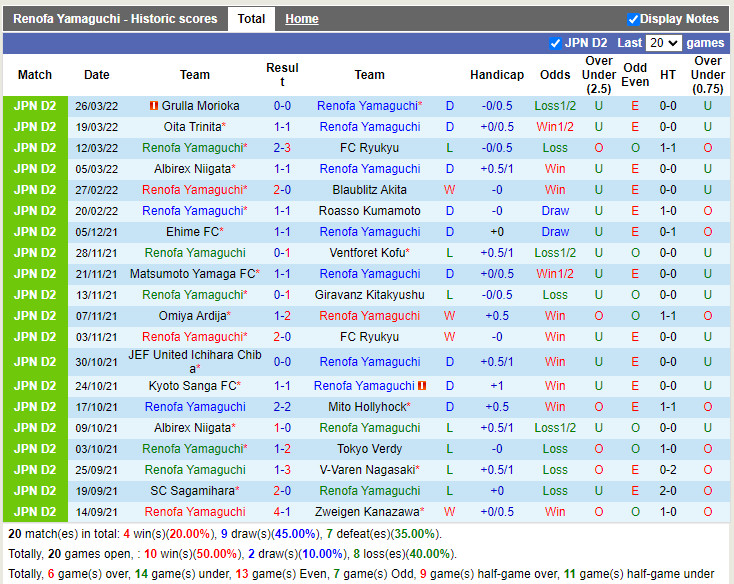Toggle the Display Notes checkbox
The height and width of the screenshot is (584, 734).
(633, 19)
